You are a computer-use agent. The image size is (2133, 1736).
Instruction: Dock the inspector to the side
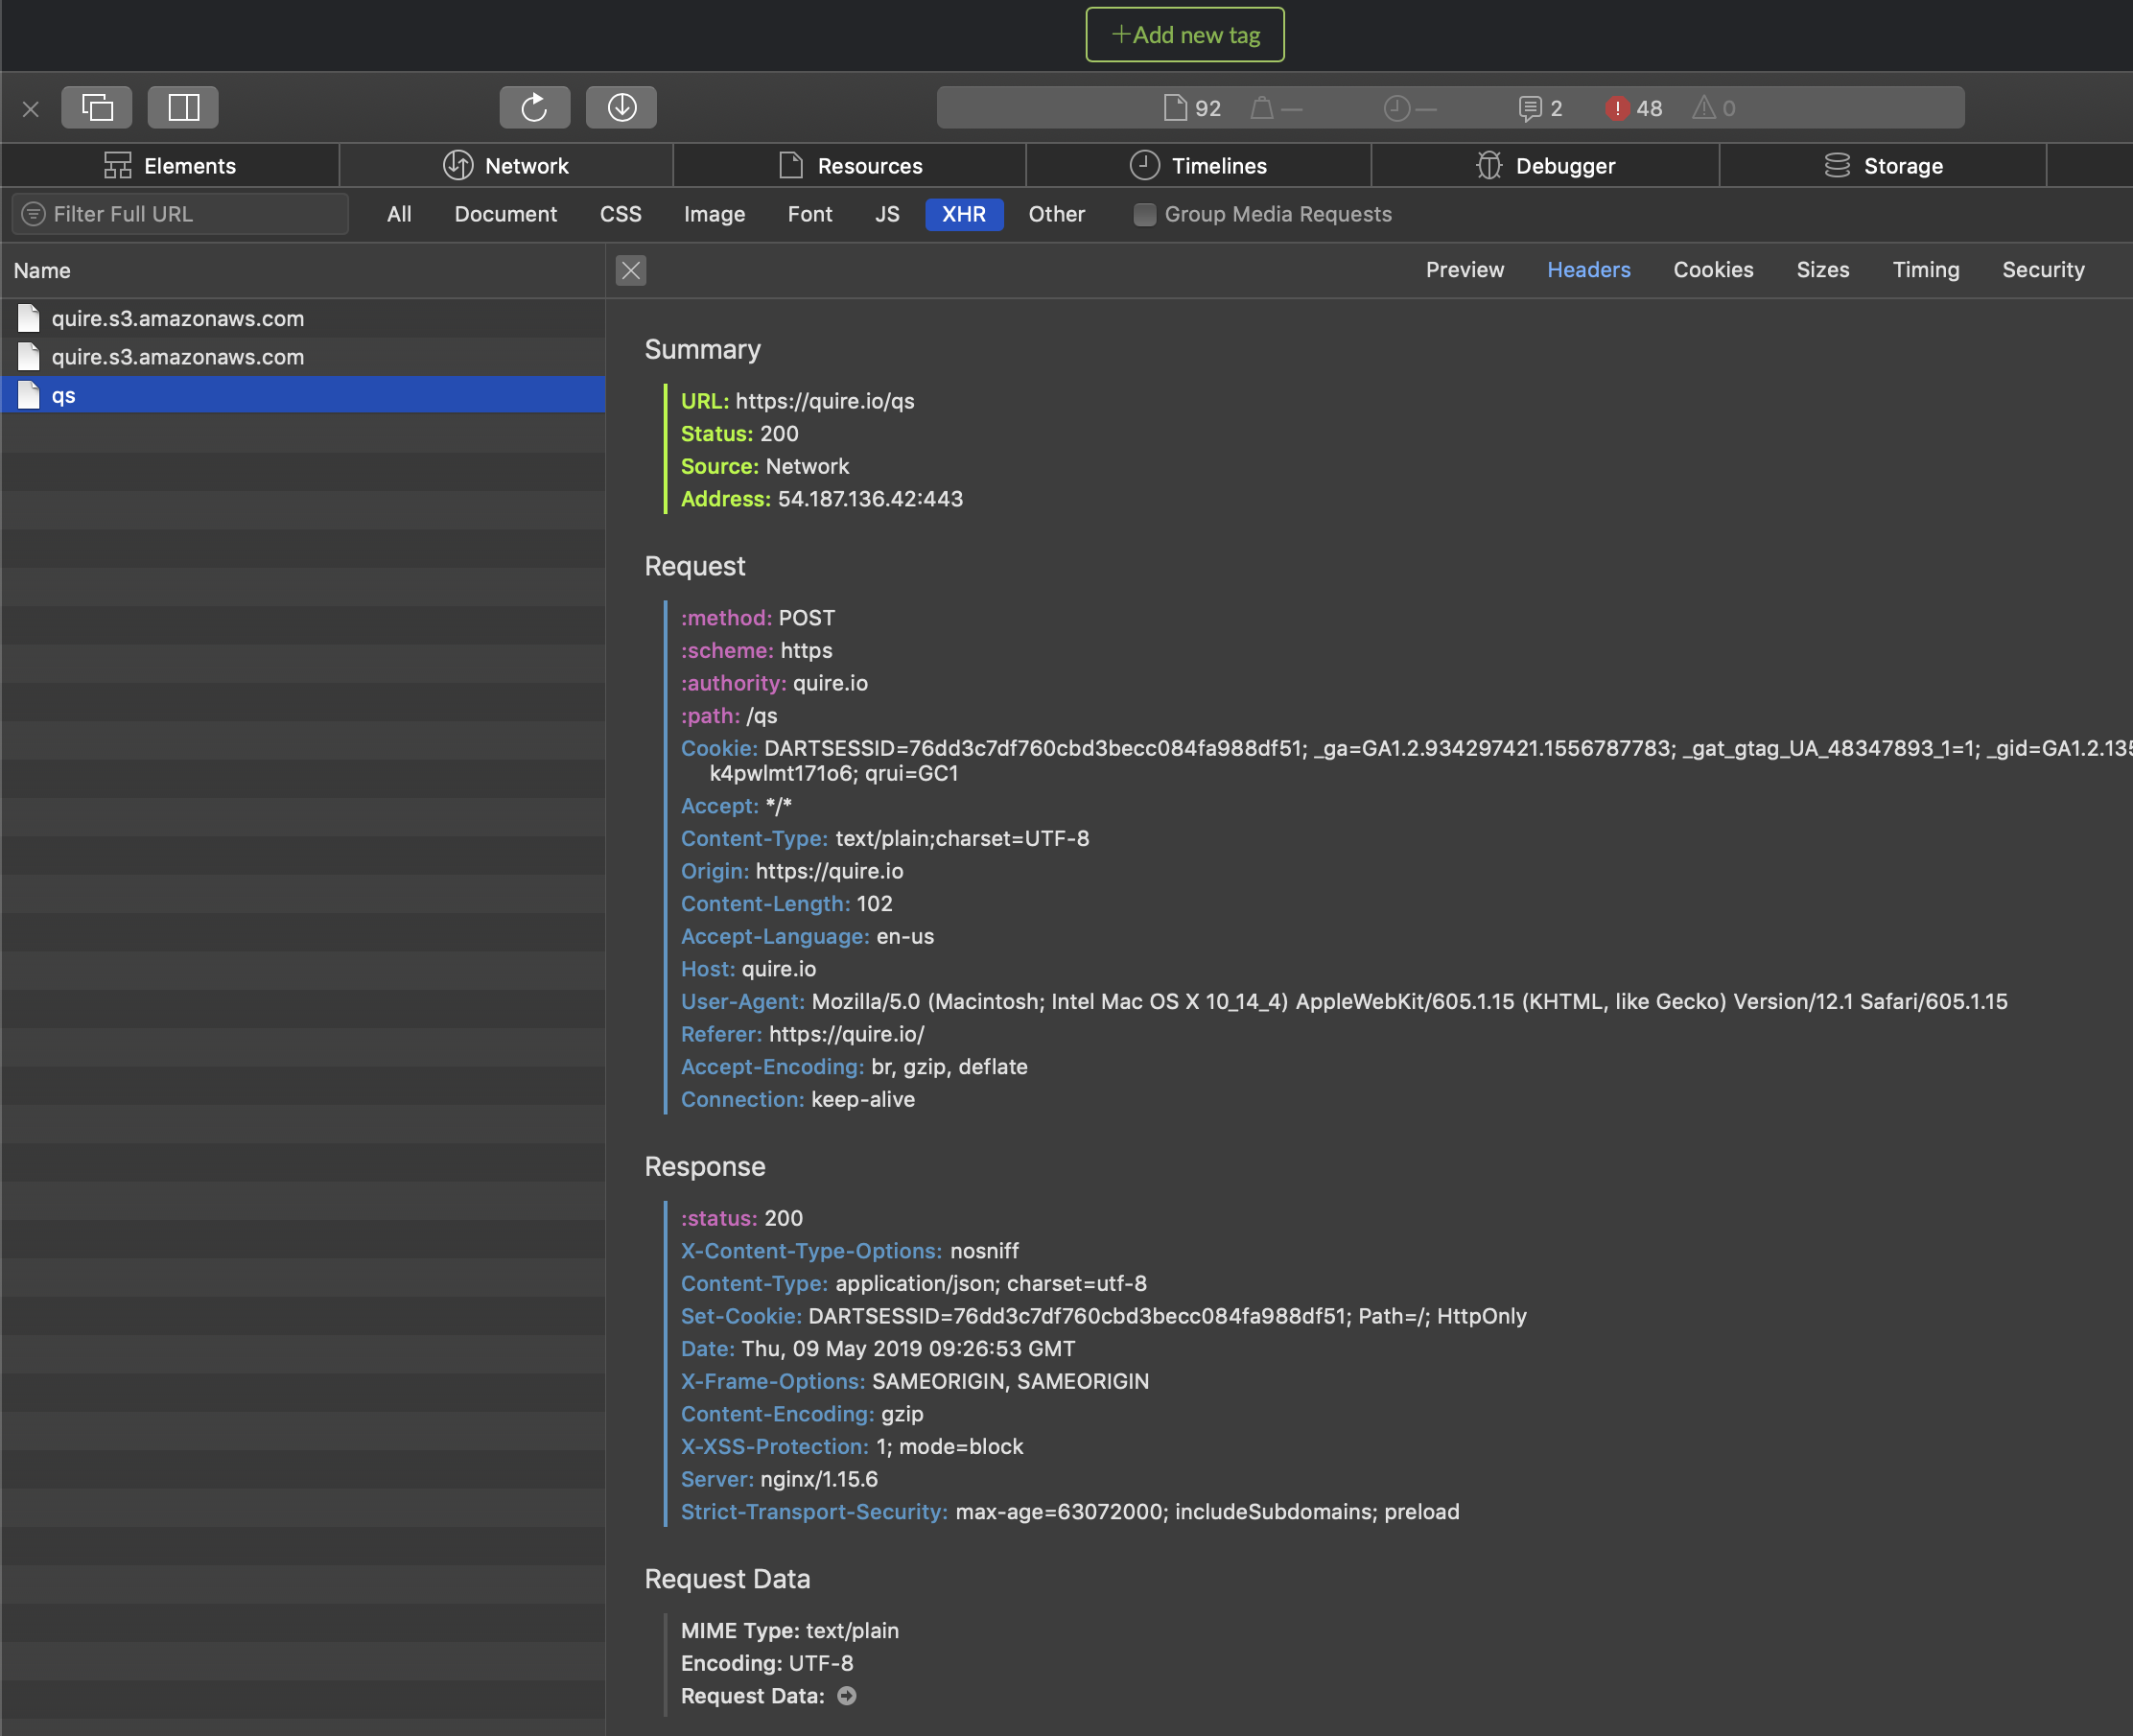pyautogui.click(x=183, y=107)
